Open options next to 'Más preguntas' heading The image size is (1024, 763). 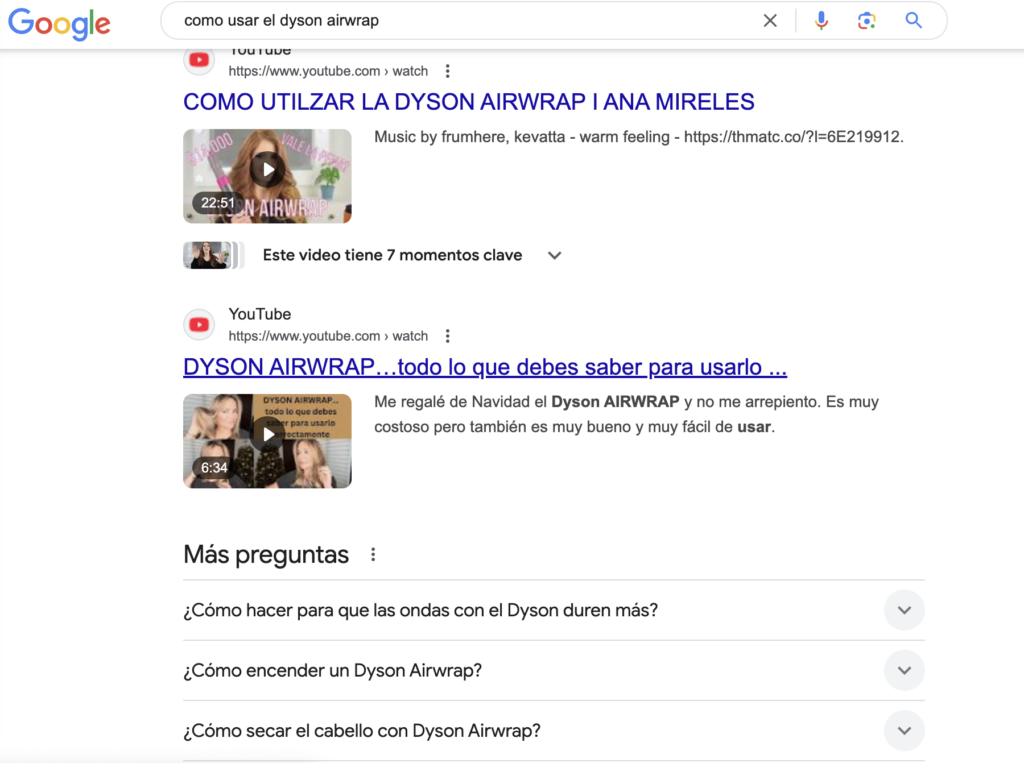[373, 555]
